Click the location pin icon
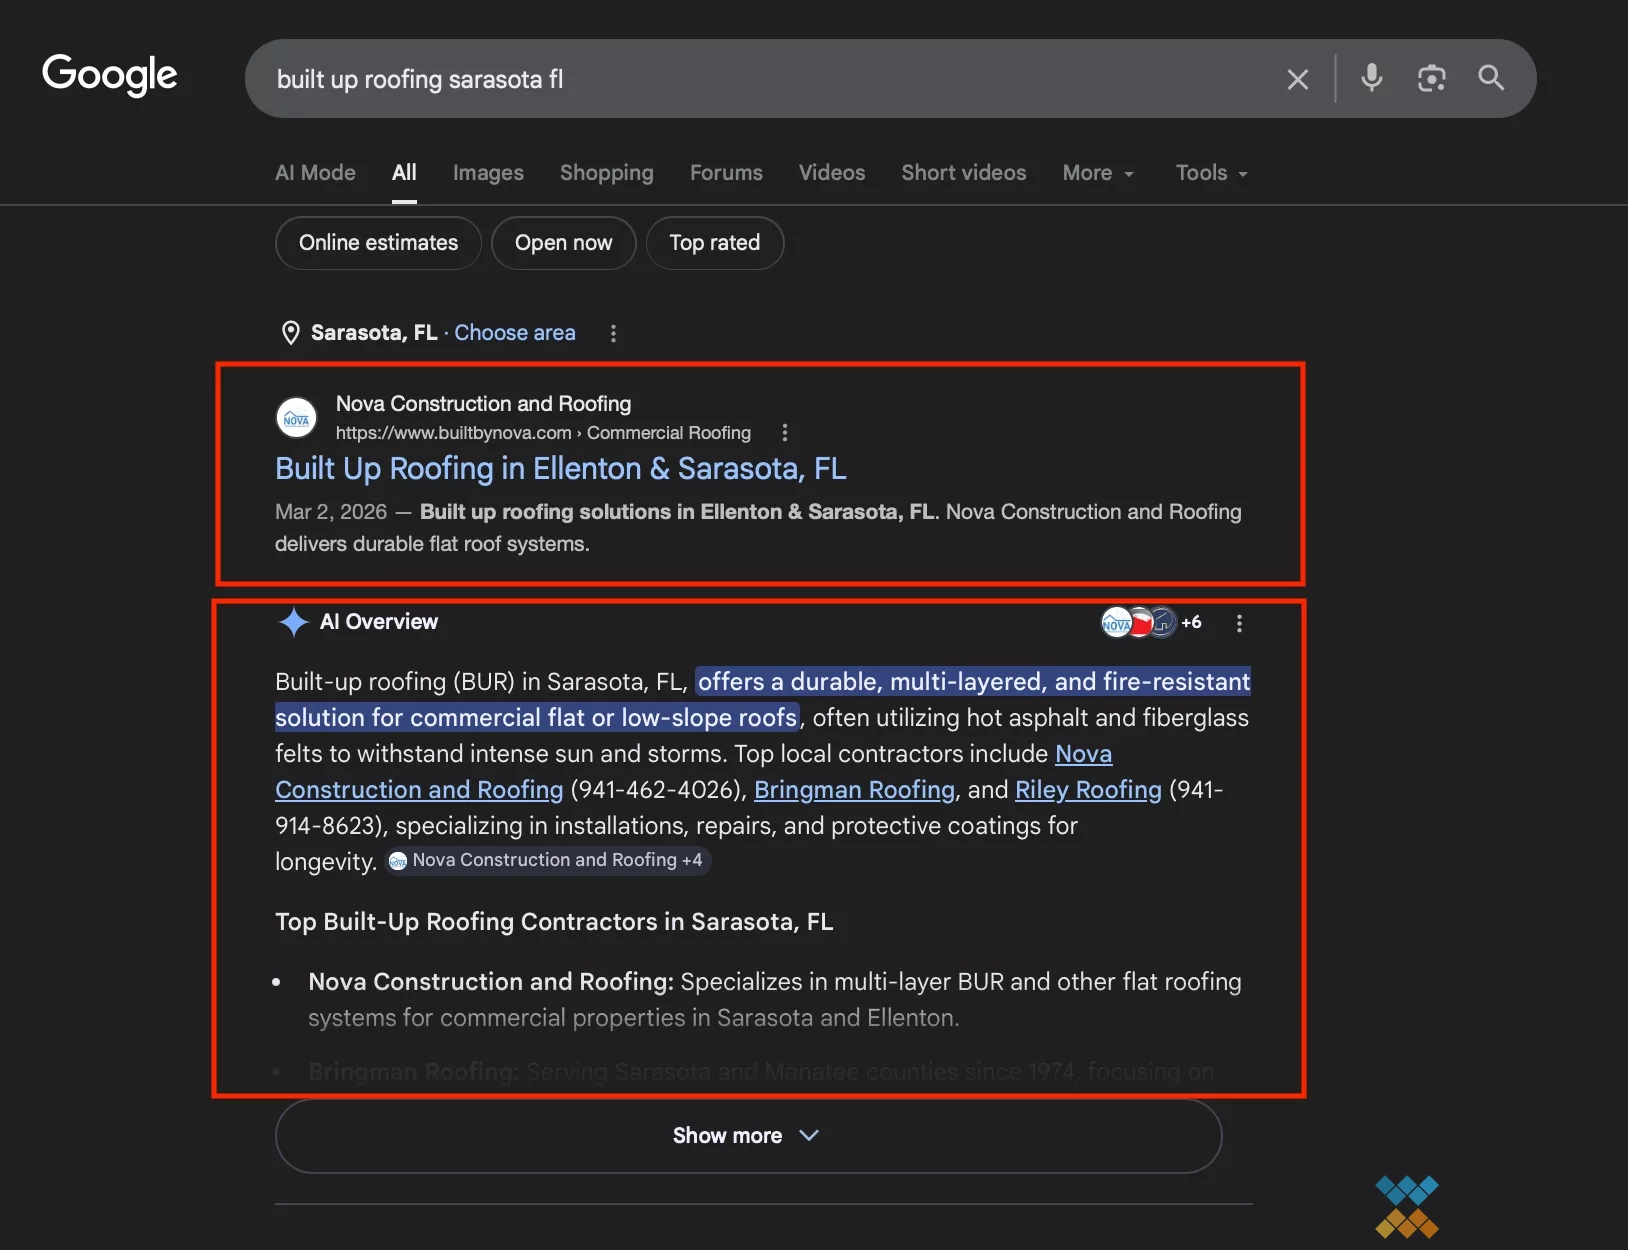The width and height of the screenshot is (1628, 1250). click(x=290, y=333)
